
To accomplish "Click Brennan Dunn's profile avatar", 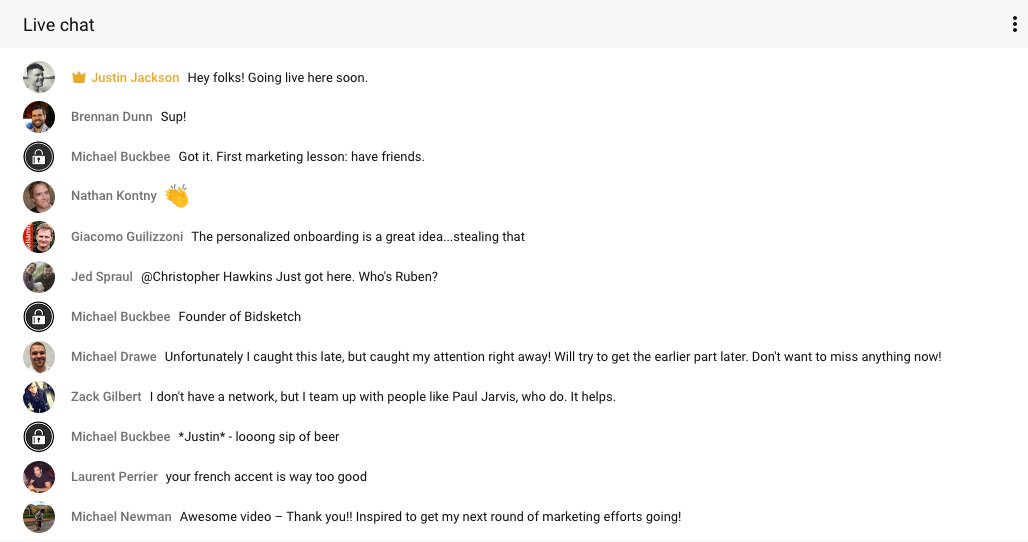I will click(39, 117).
